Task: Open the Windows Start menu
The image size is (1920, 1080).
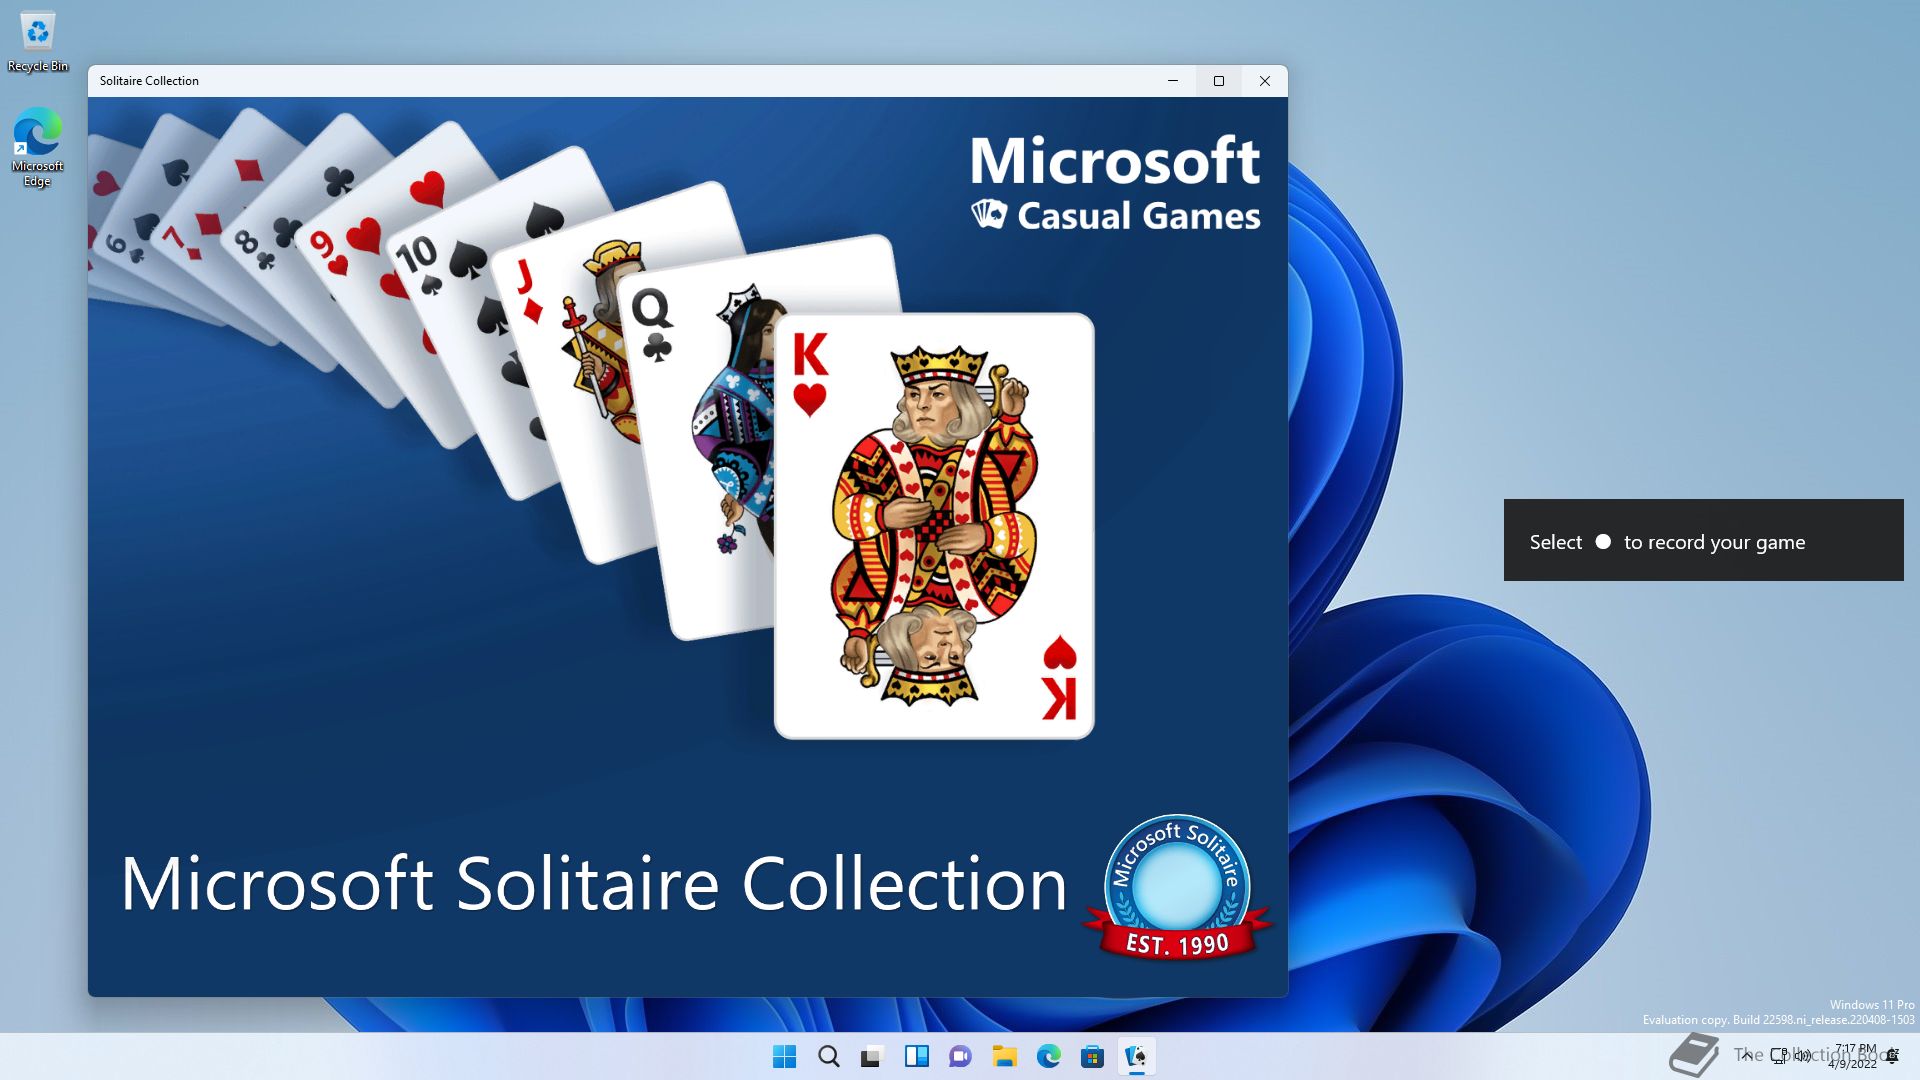Action: point(785,1056)
